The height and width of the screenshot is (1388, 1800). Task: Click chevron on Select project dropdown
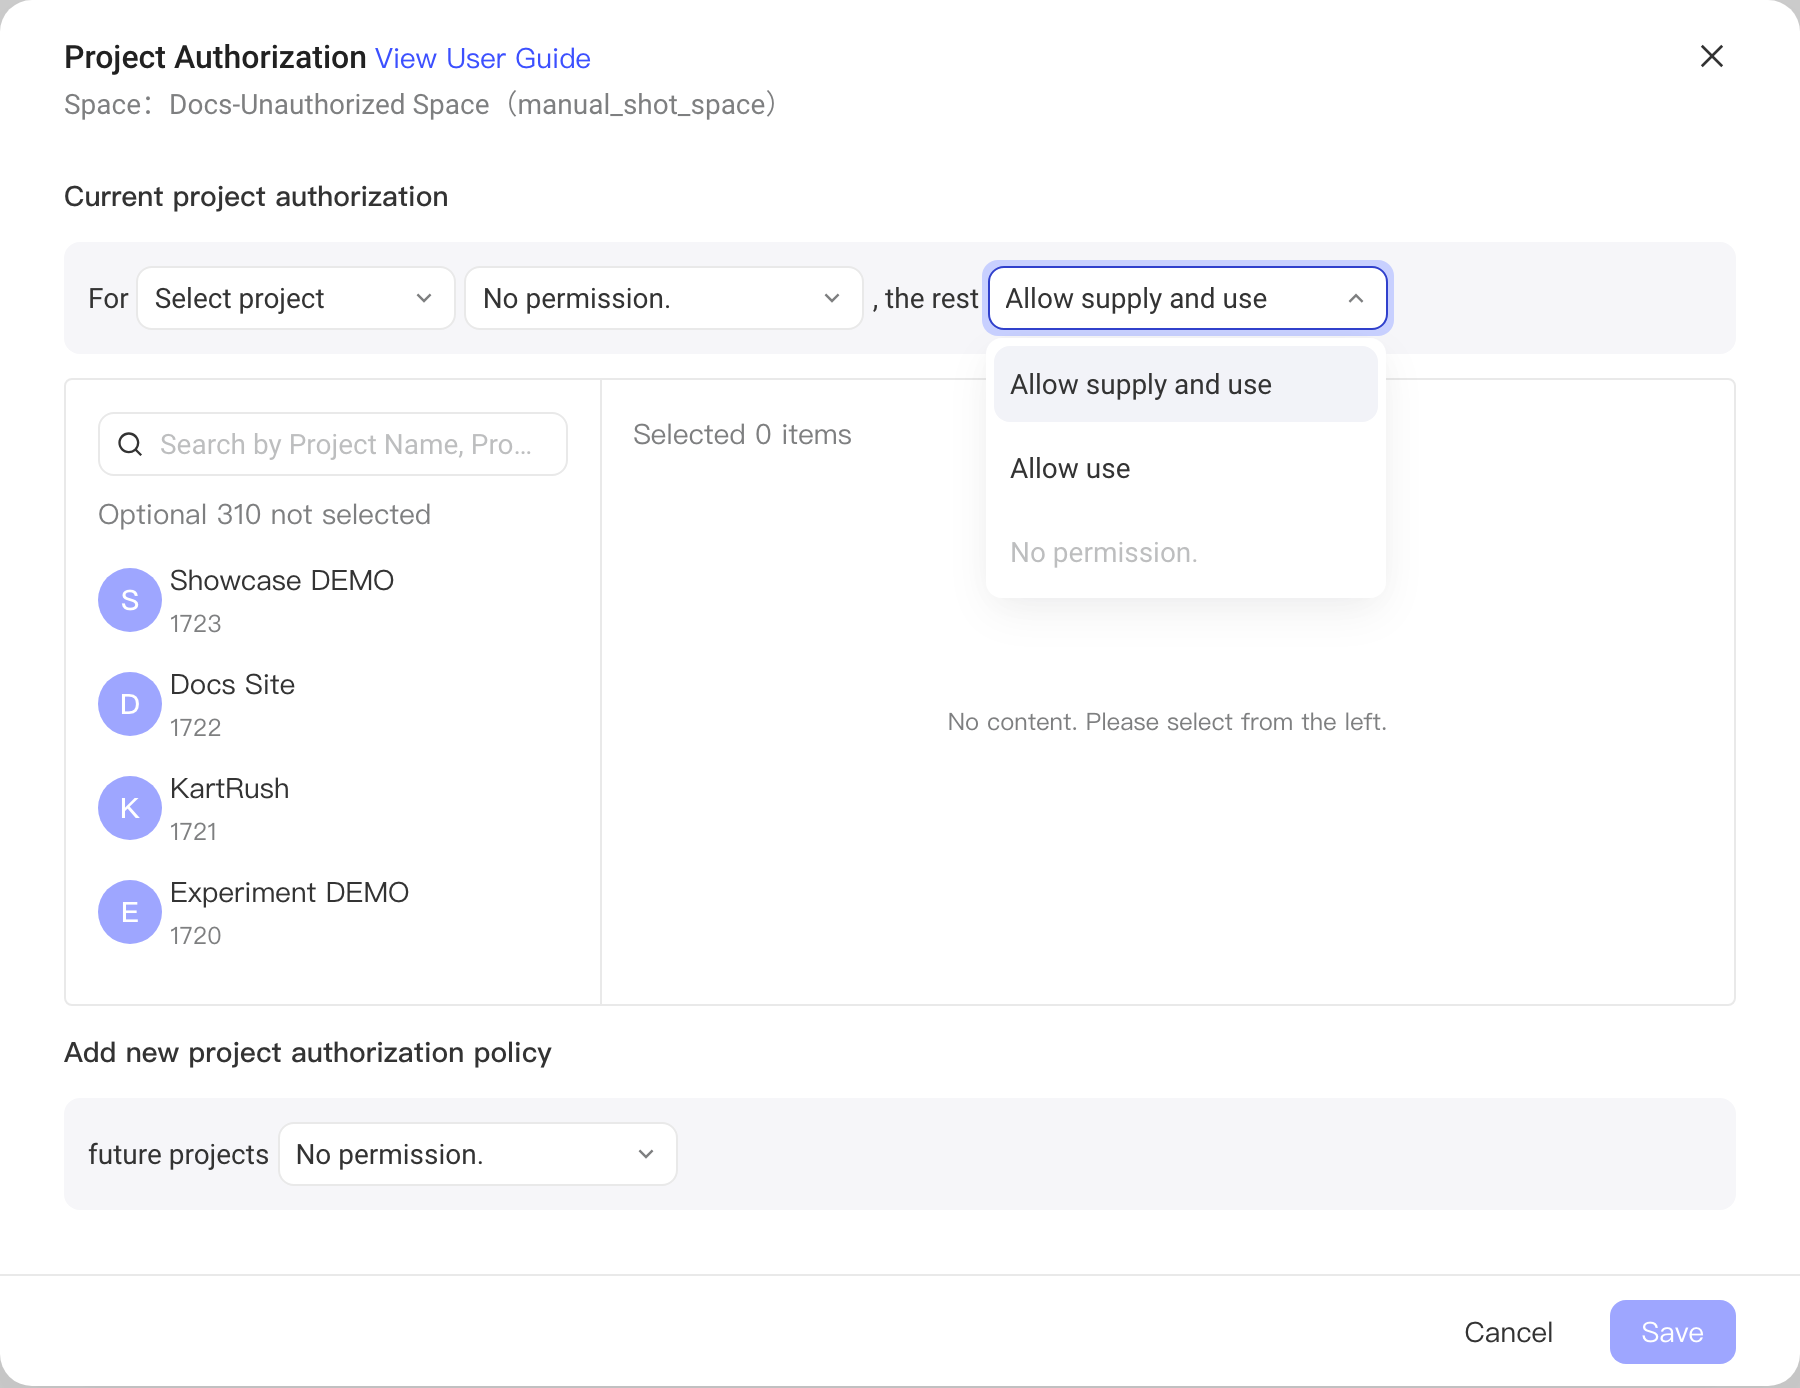tap(424, 298)
